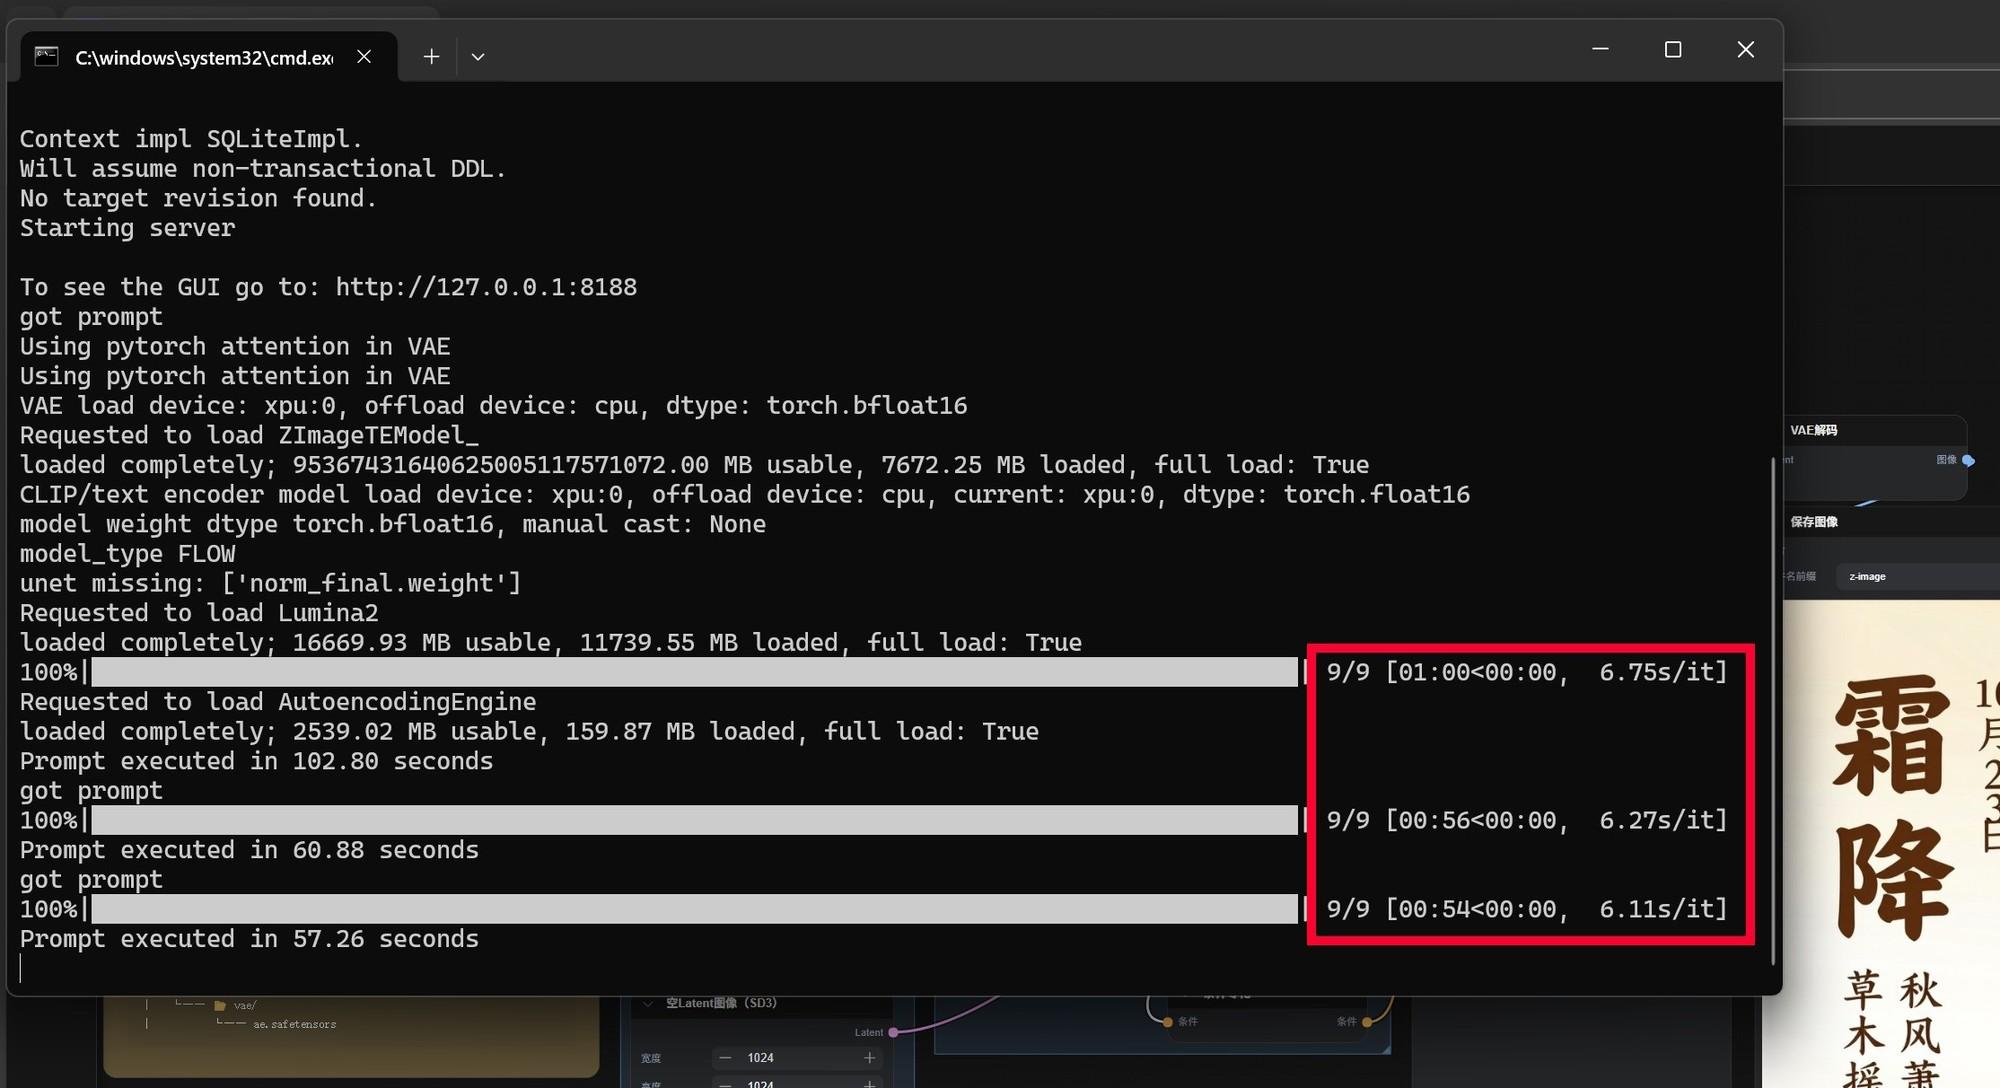Image resolution: width=2000 pixels, height=1088 pixels.
Task: Open the terminal profile dropdown chevron
Action: (478, 57)
